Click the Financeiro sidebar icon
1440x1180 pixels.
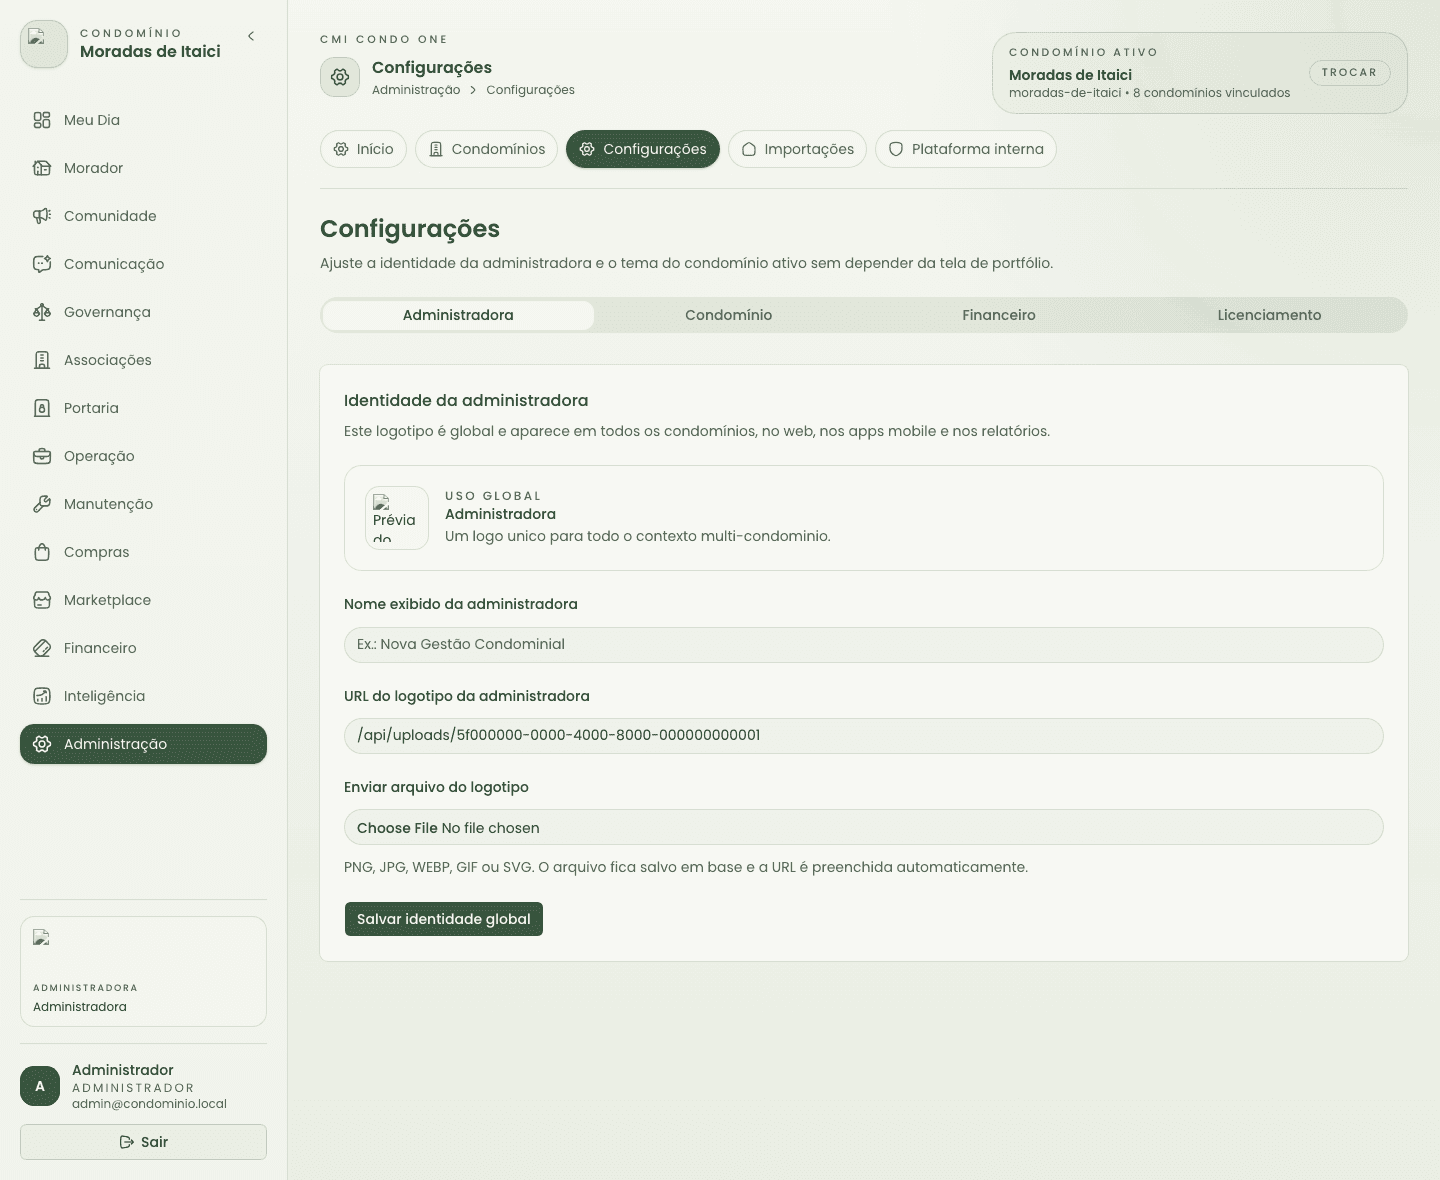(42, 648)
